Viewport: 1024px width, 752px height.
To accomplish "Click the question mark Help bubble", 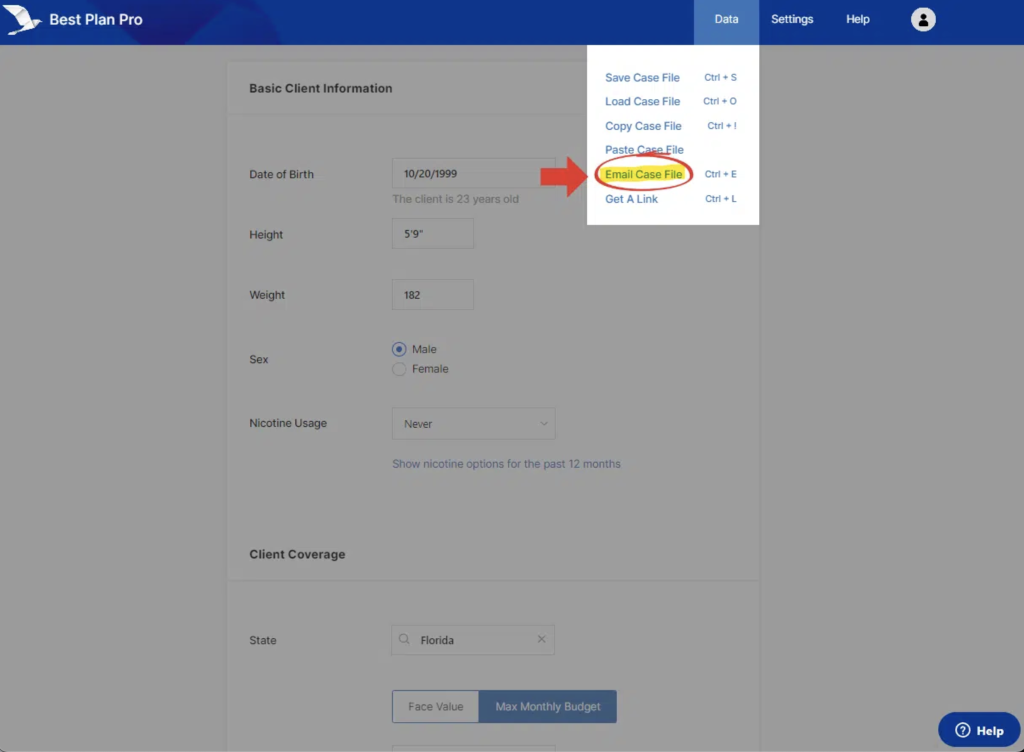I will point(979,730).
